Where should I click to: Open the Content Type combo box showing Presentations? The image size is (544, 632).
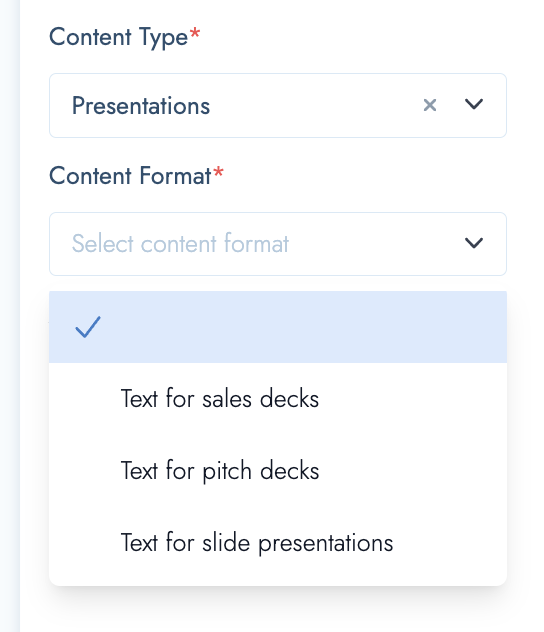click(x=278, y=106)
